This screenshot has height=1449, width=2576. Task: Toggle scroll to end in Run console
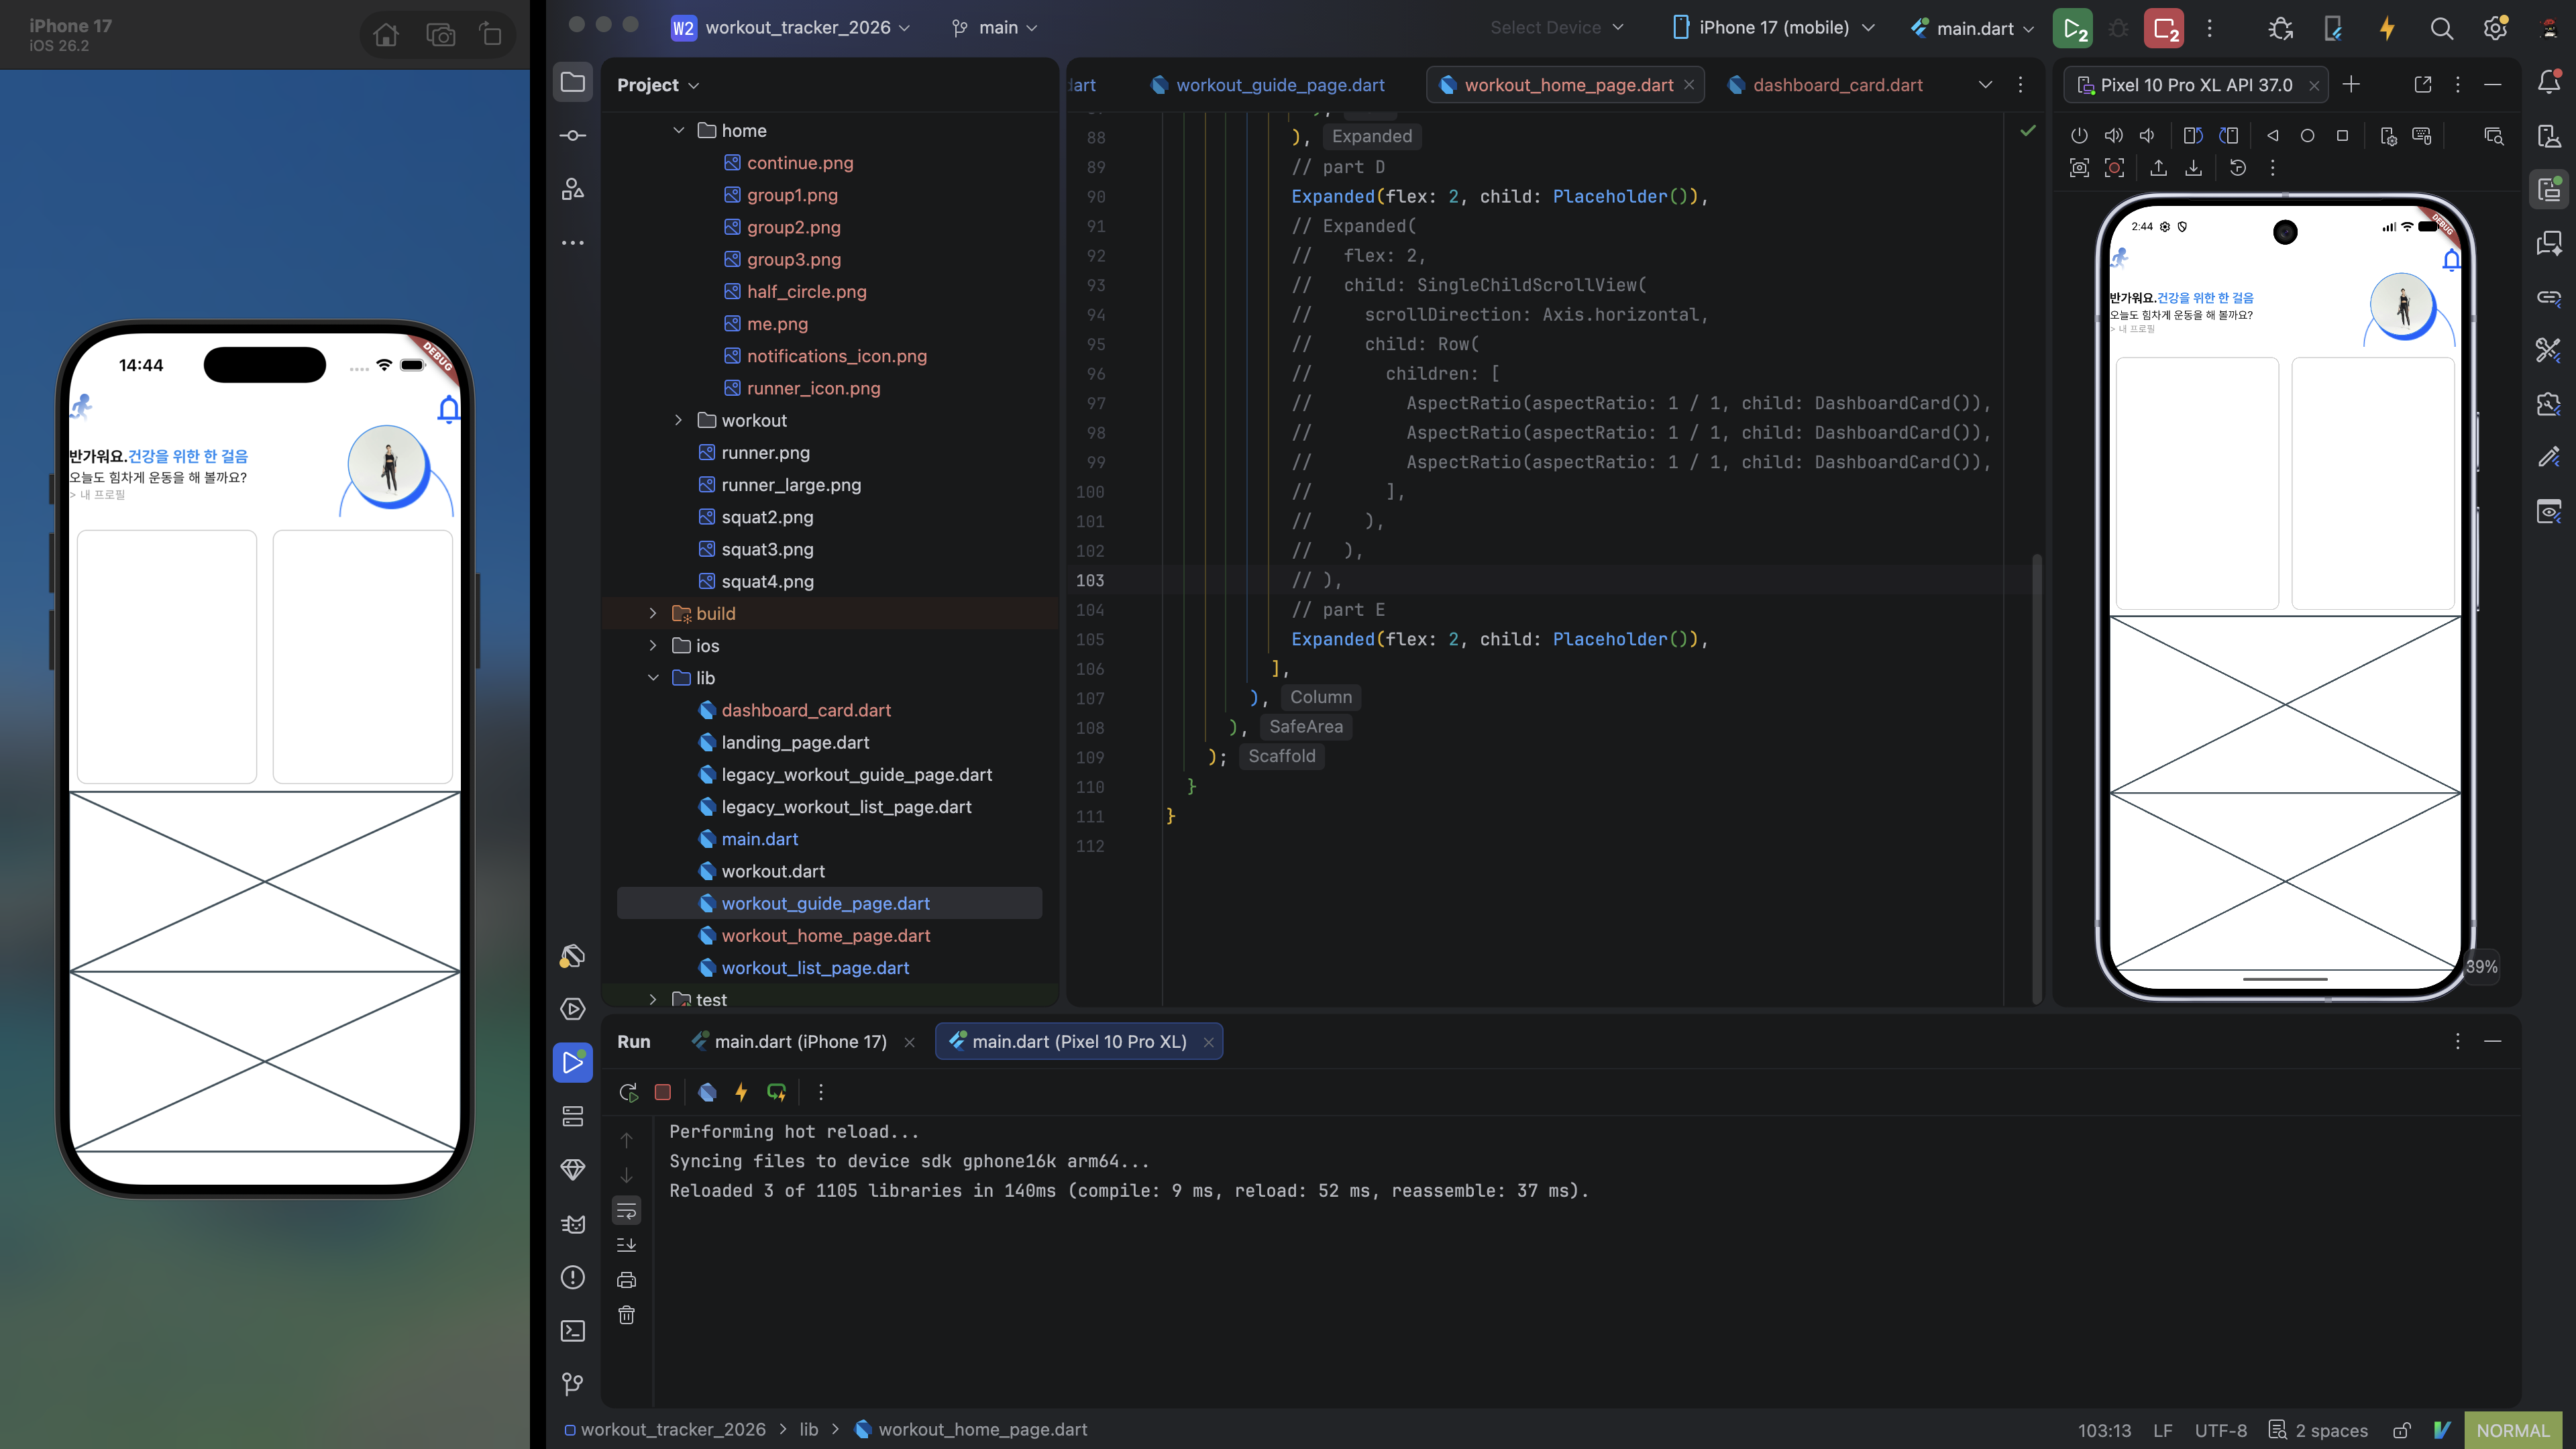pos(627,1245)
